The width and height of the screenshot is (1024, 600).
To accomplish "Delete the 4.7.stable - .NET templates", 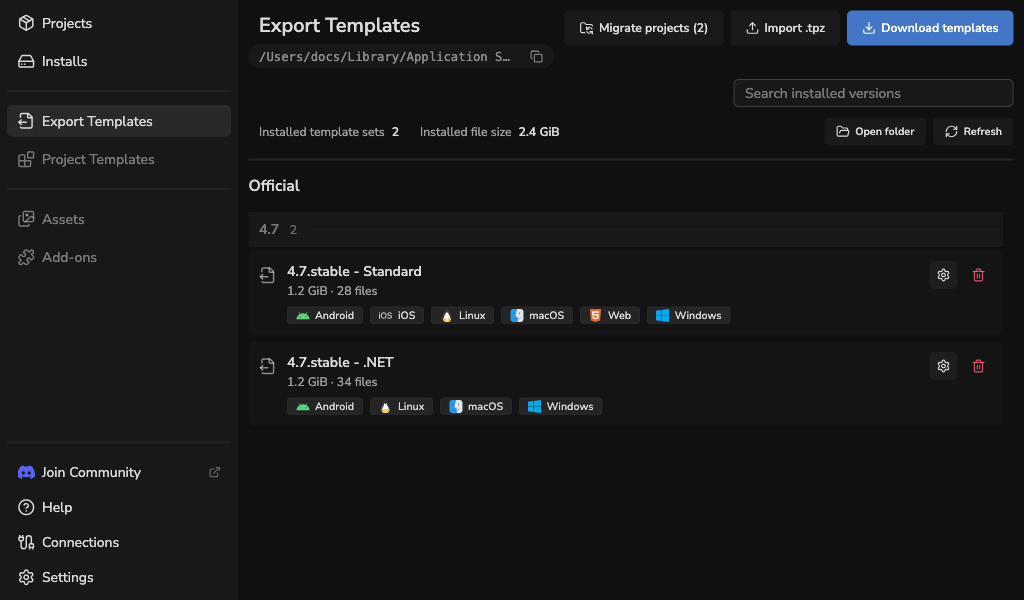I will pyautogui.click(x=978, y=366).
